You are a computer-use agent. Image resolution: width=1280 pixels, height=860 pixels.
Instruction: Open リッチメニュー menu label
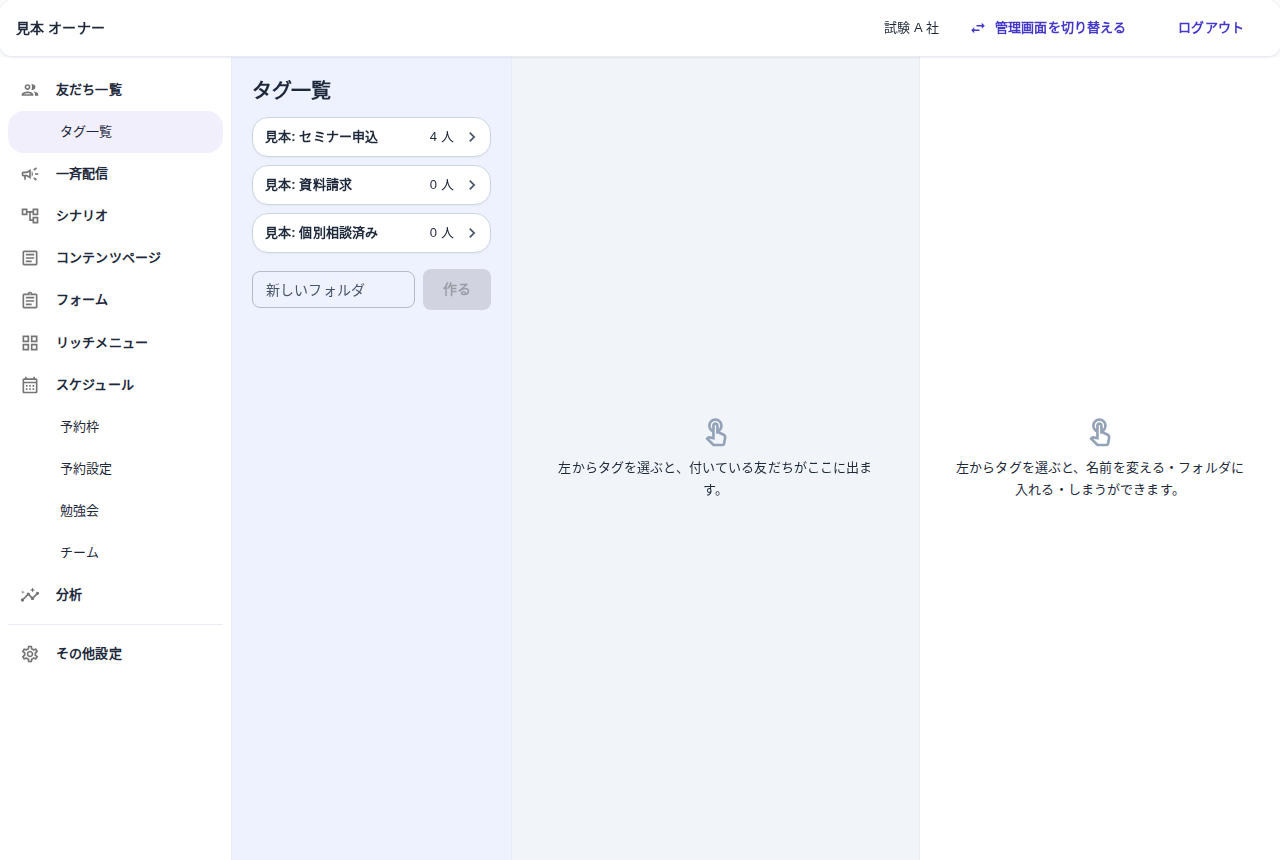point(102,343)
